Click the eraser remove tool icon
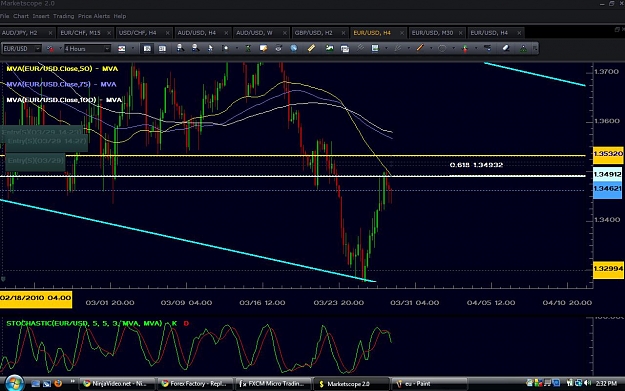 [506, 48]
